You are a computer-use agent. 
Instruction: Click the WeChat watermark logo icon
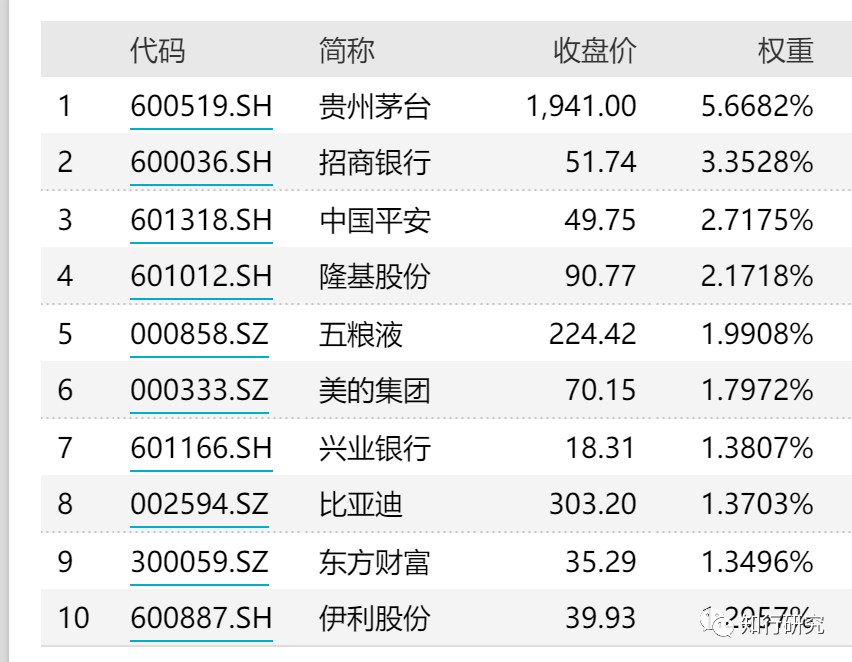[716, 624]
